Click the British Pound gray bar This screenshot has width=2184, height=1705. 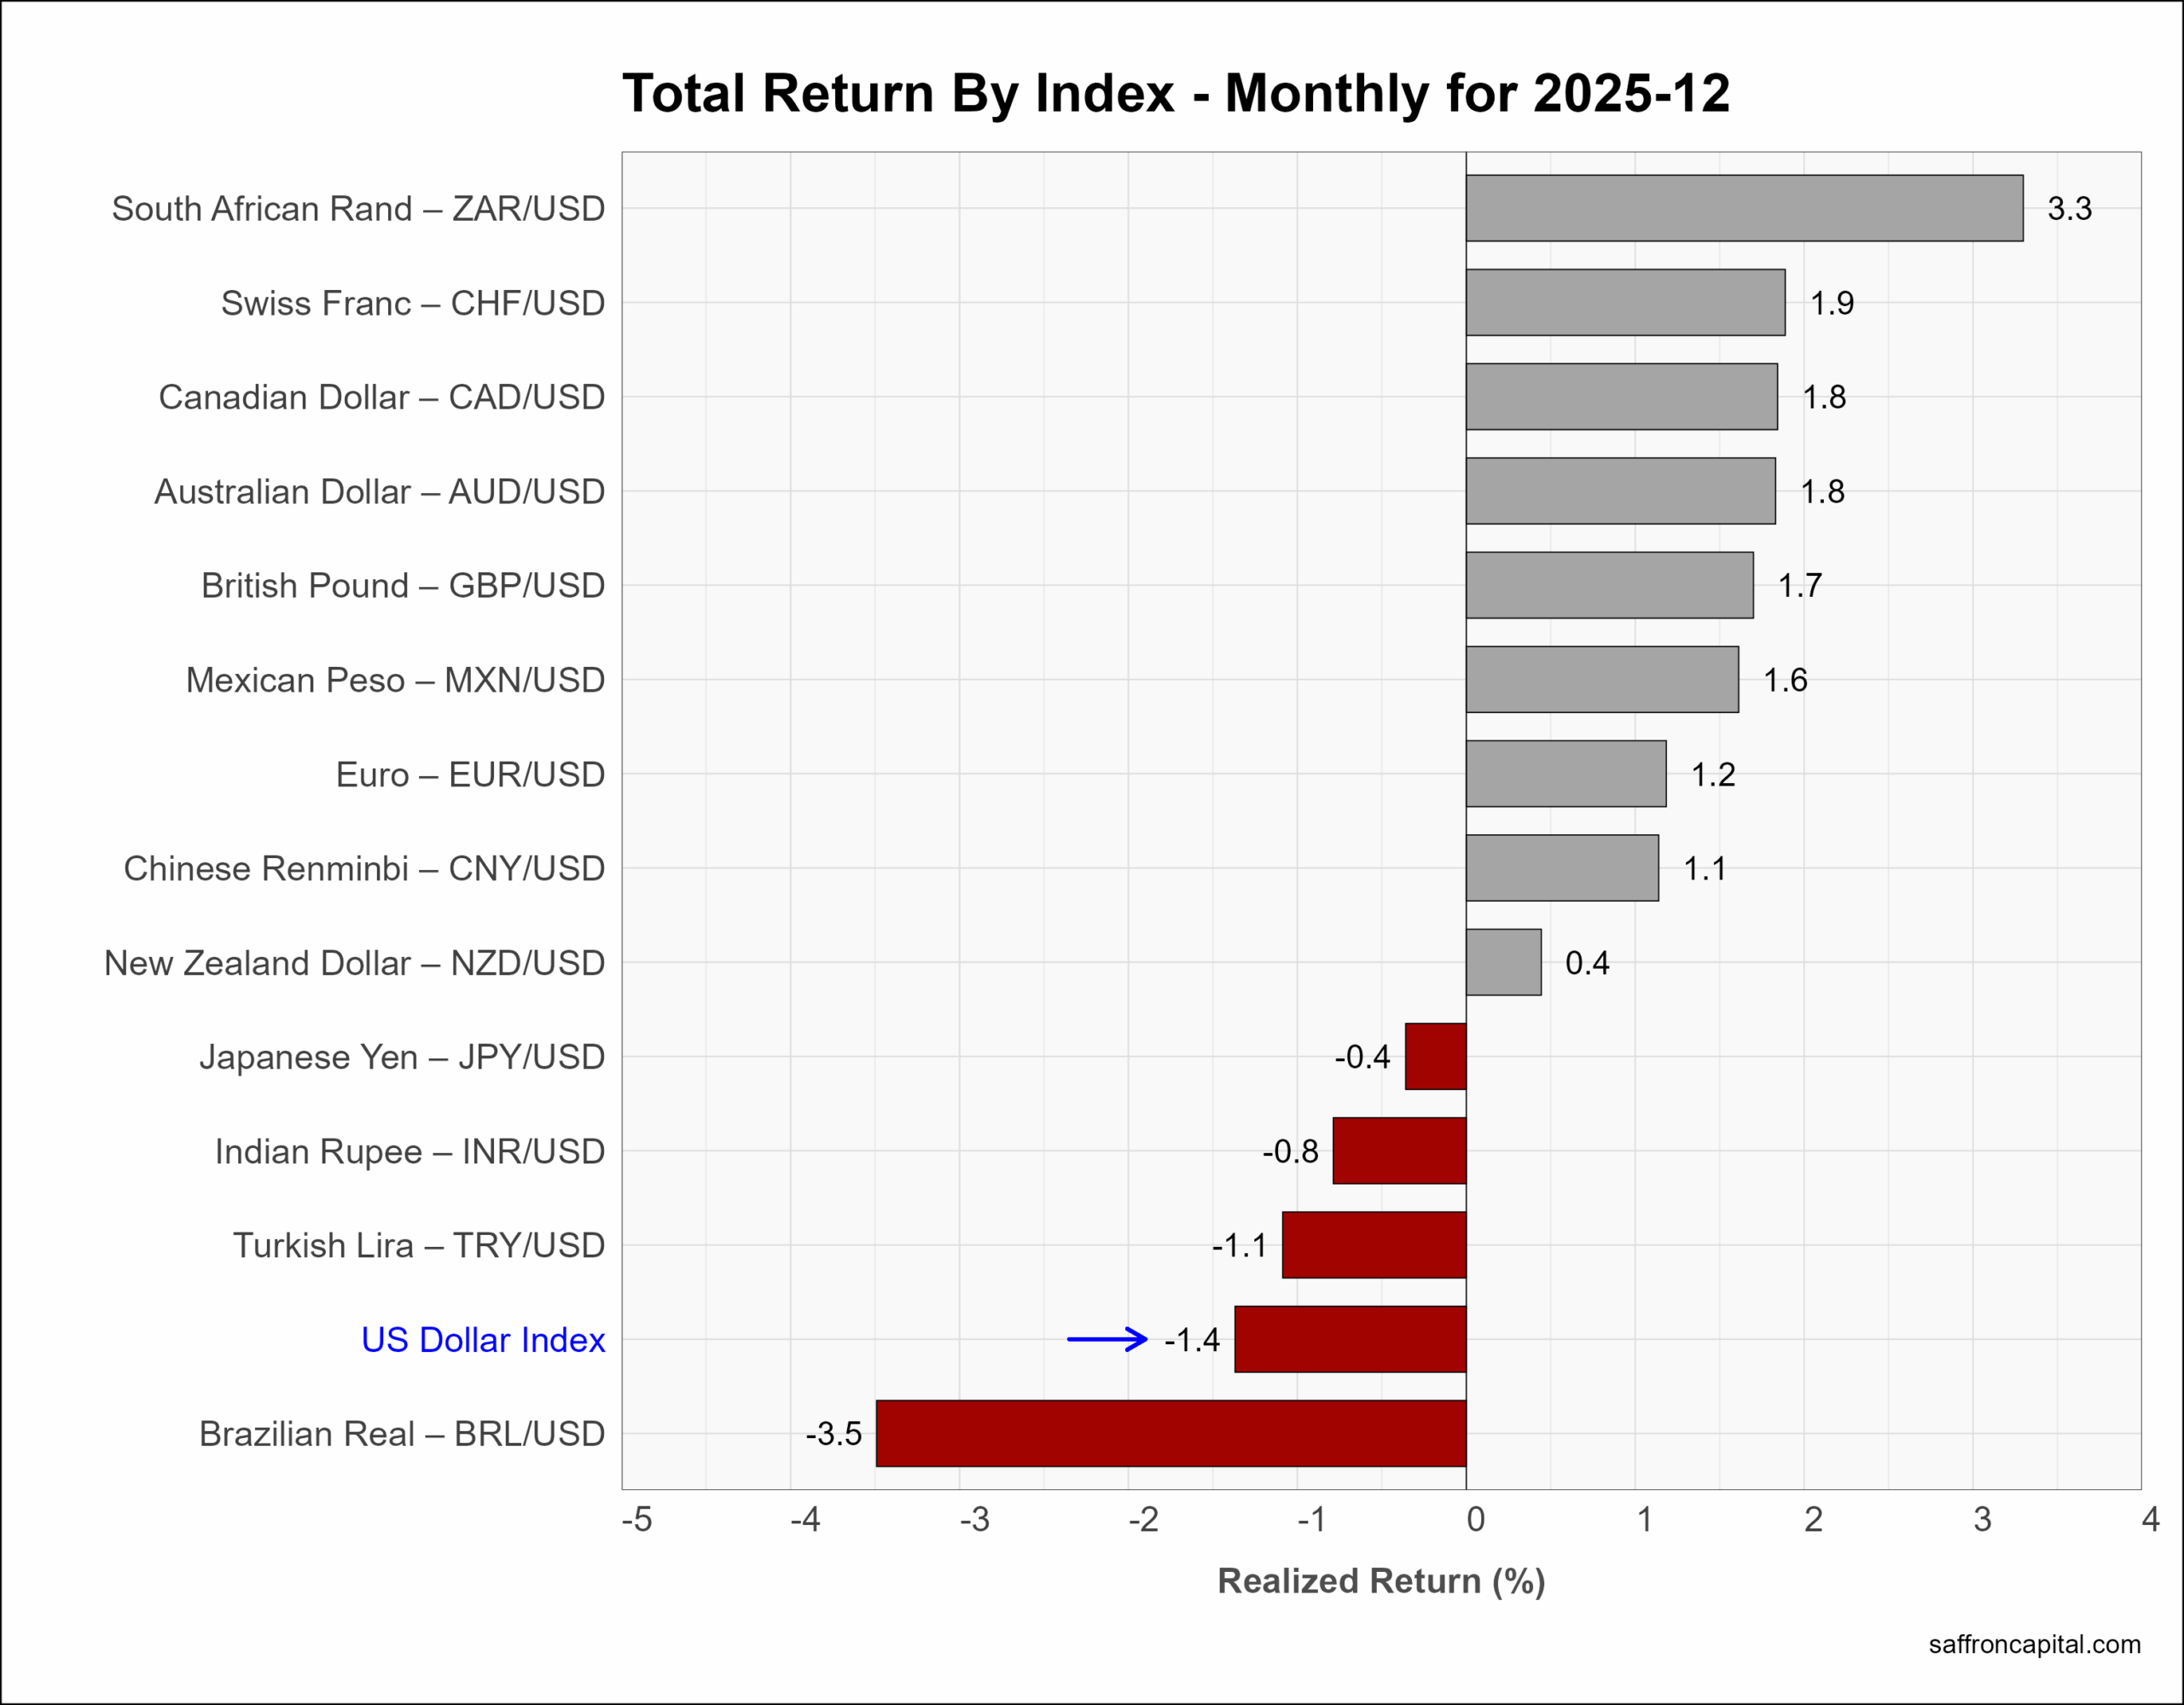(x=1609, y=585)
